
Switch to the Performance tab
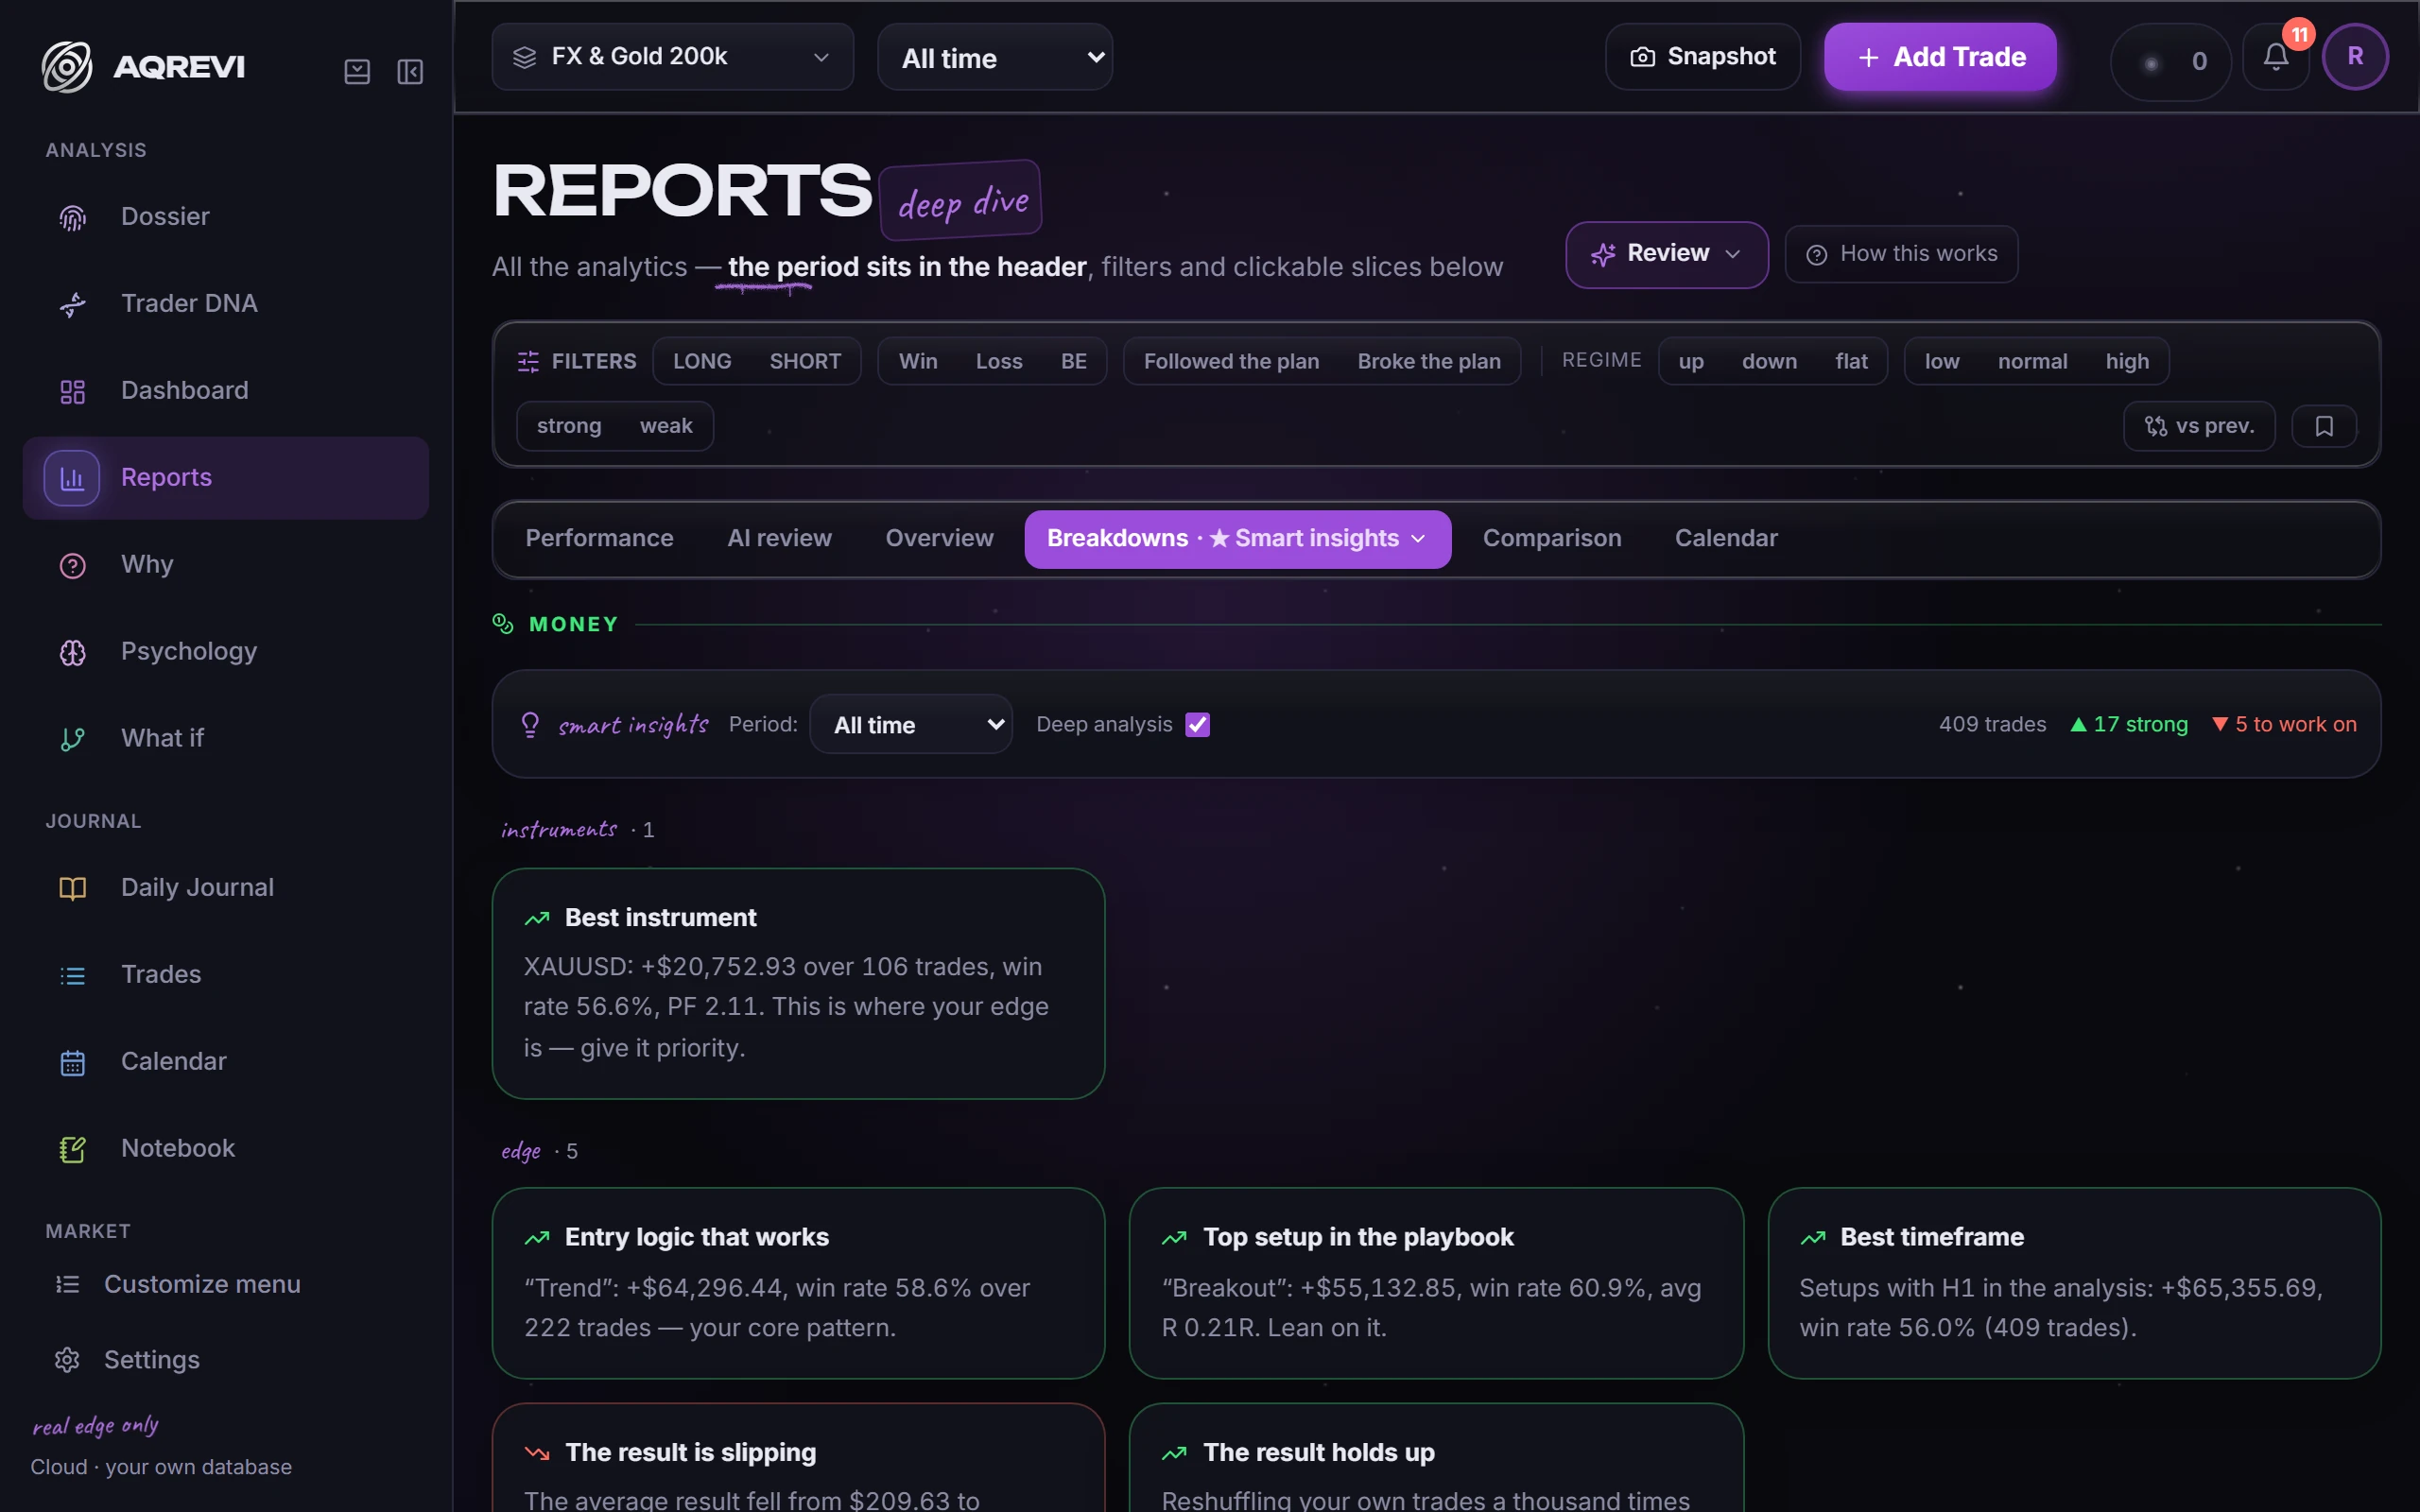[x=599, y=539]
